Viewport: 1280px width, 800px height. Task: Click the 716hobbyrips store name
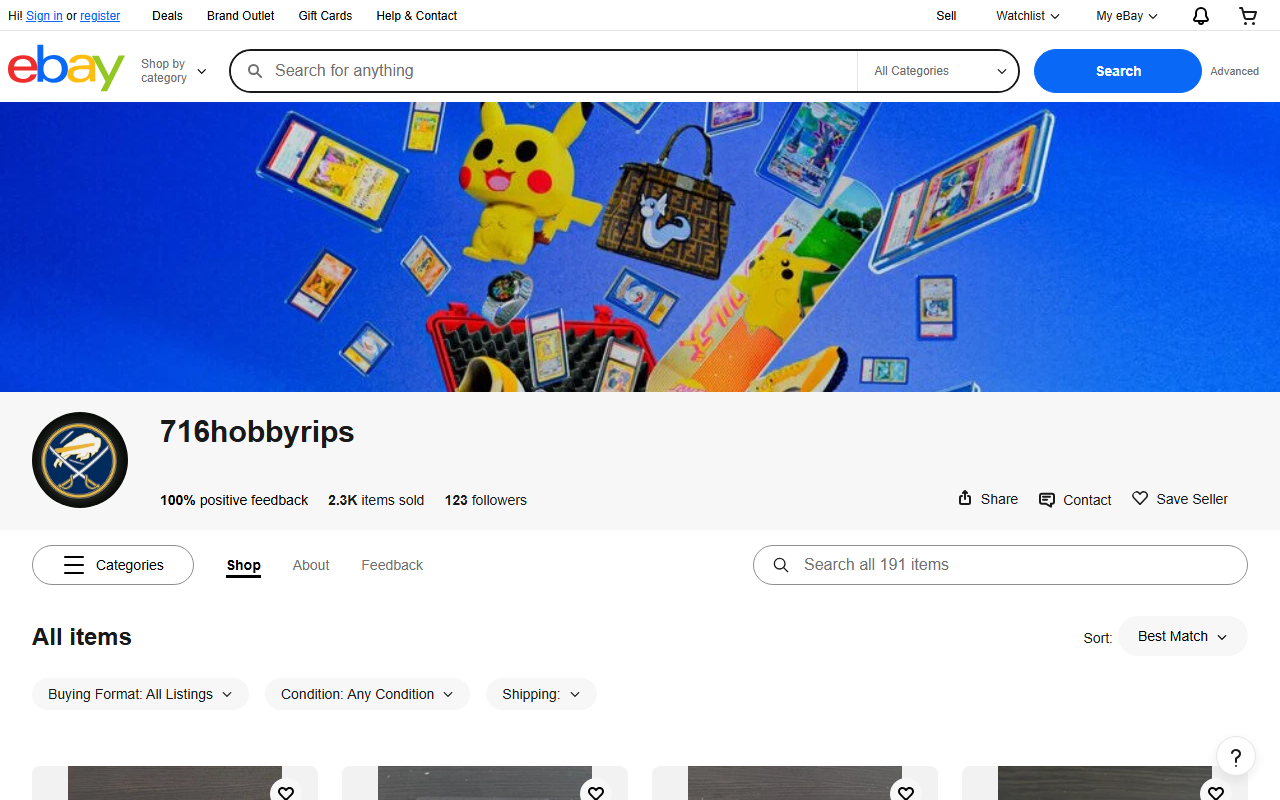click(x=257, y=432)
